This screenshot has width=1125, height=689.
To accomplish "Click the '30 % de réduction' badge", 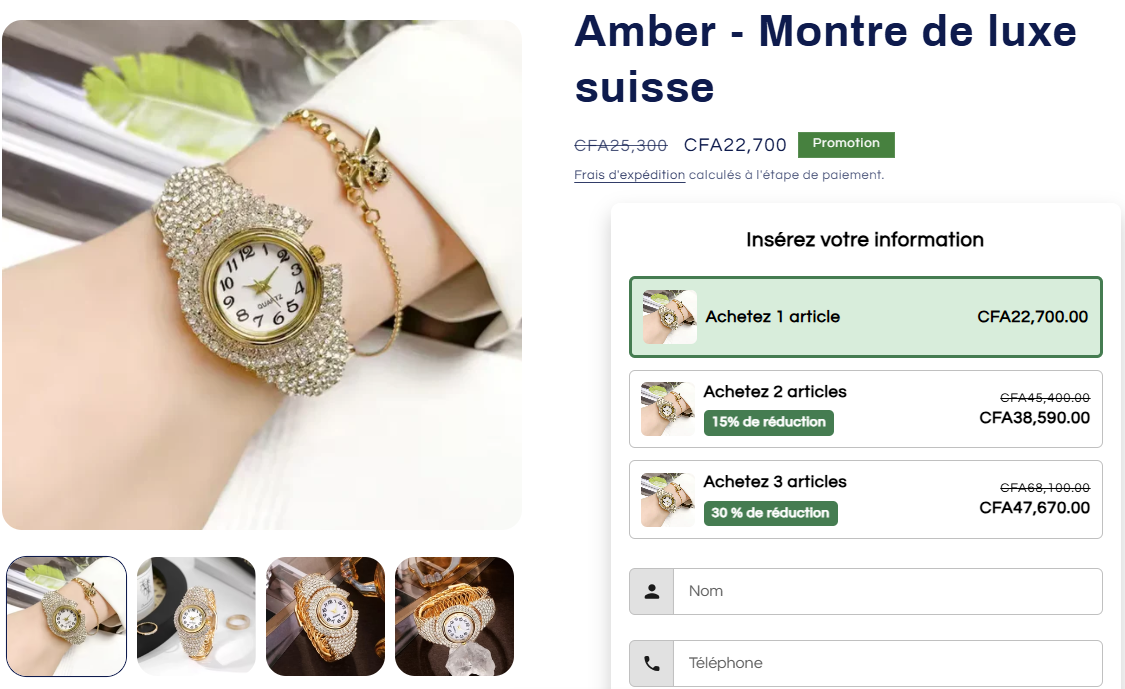I will tap(771, 513).
